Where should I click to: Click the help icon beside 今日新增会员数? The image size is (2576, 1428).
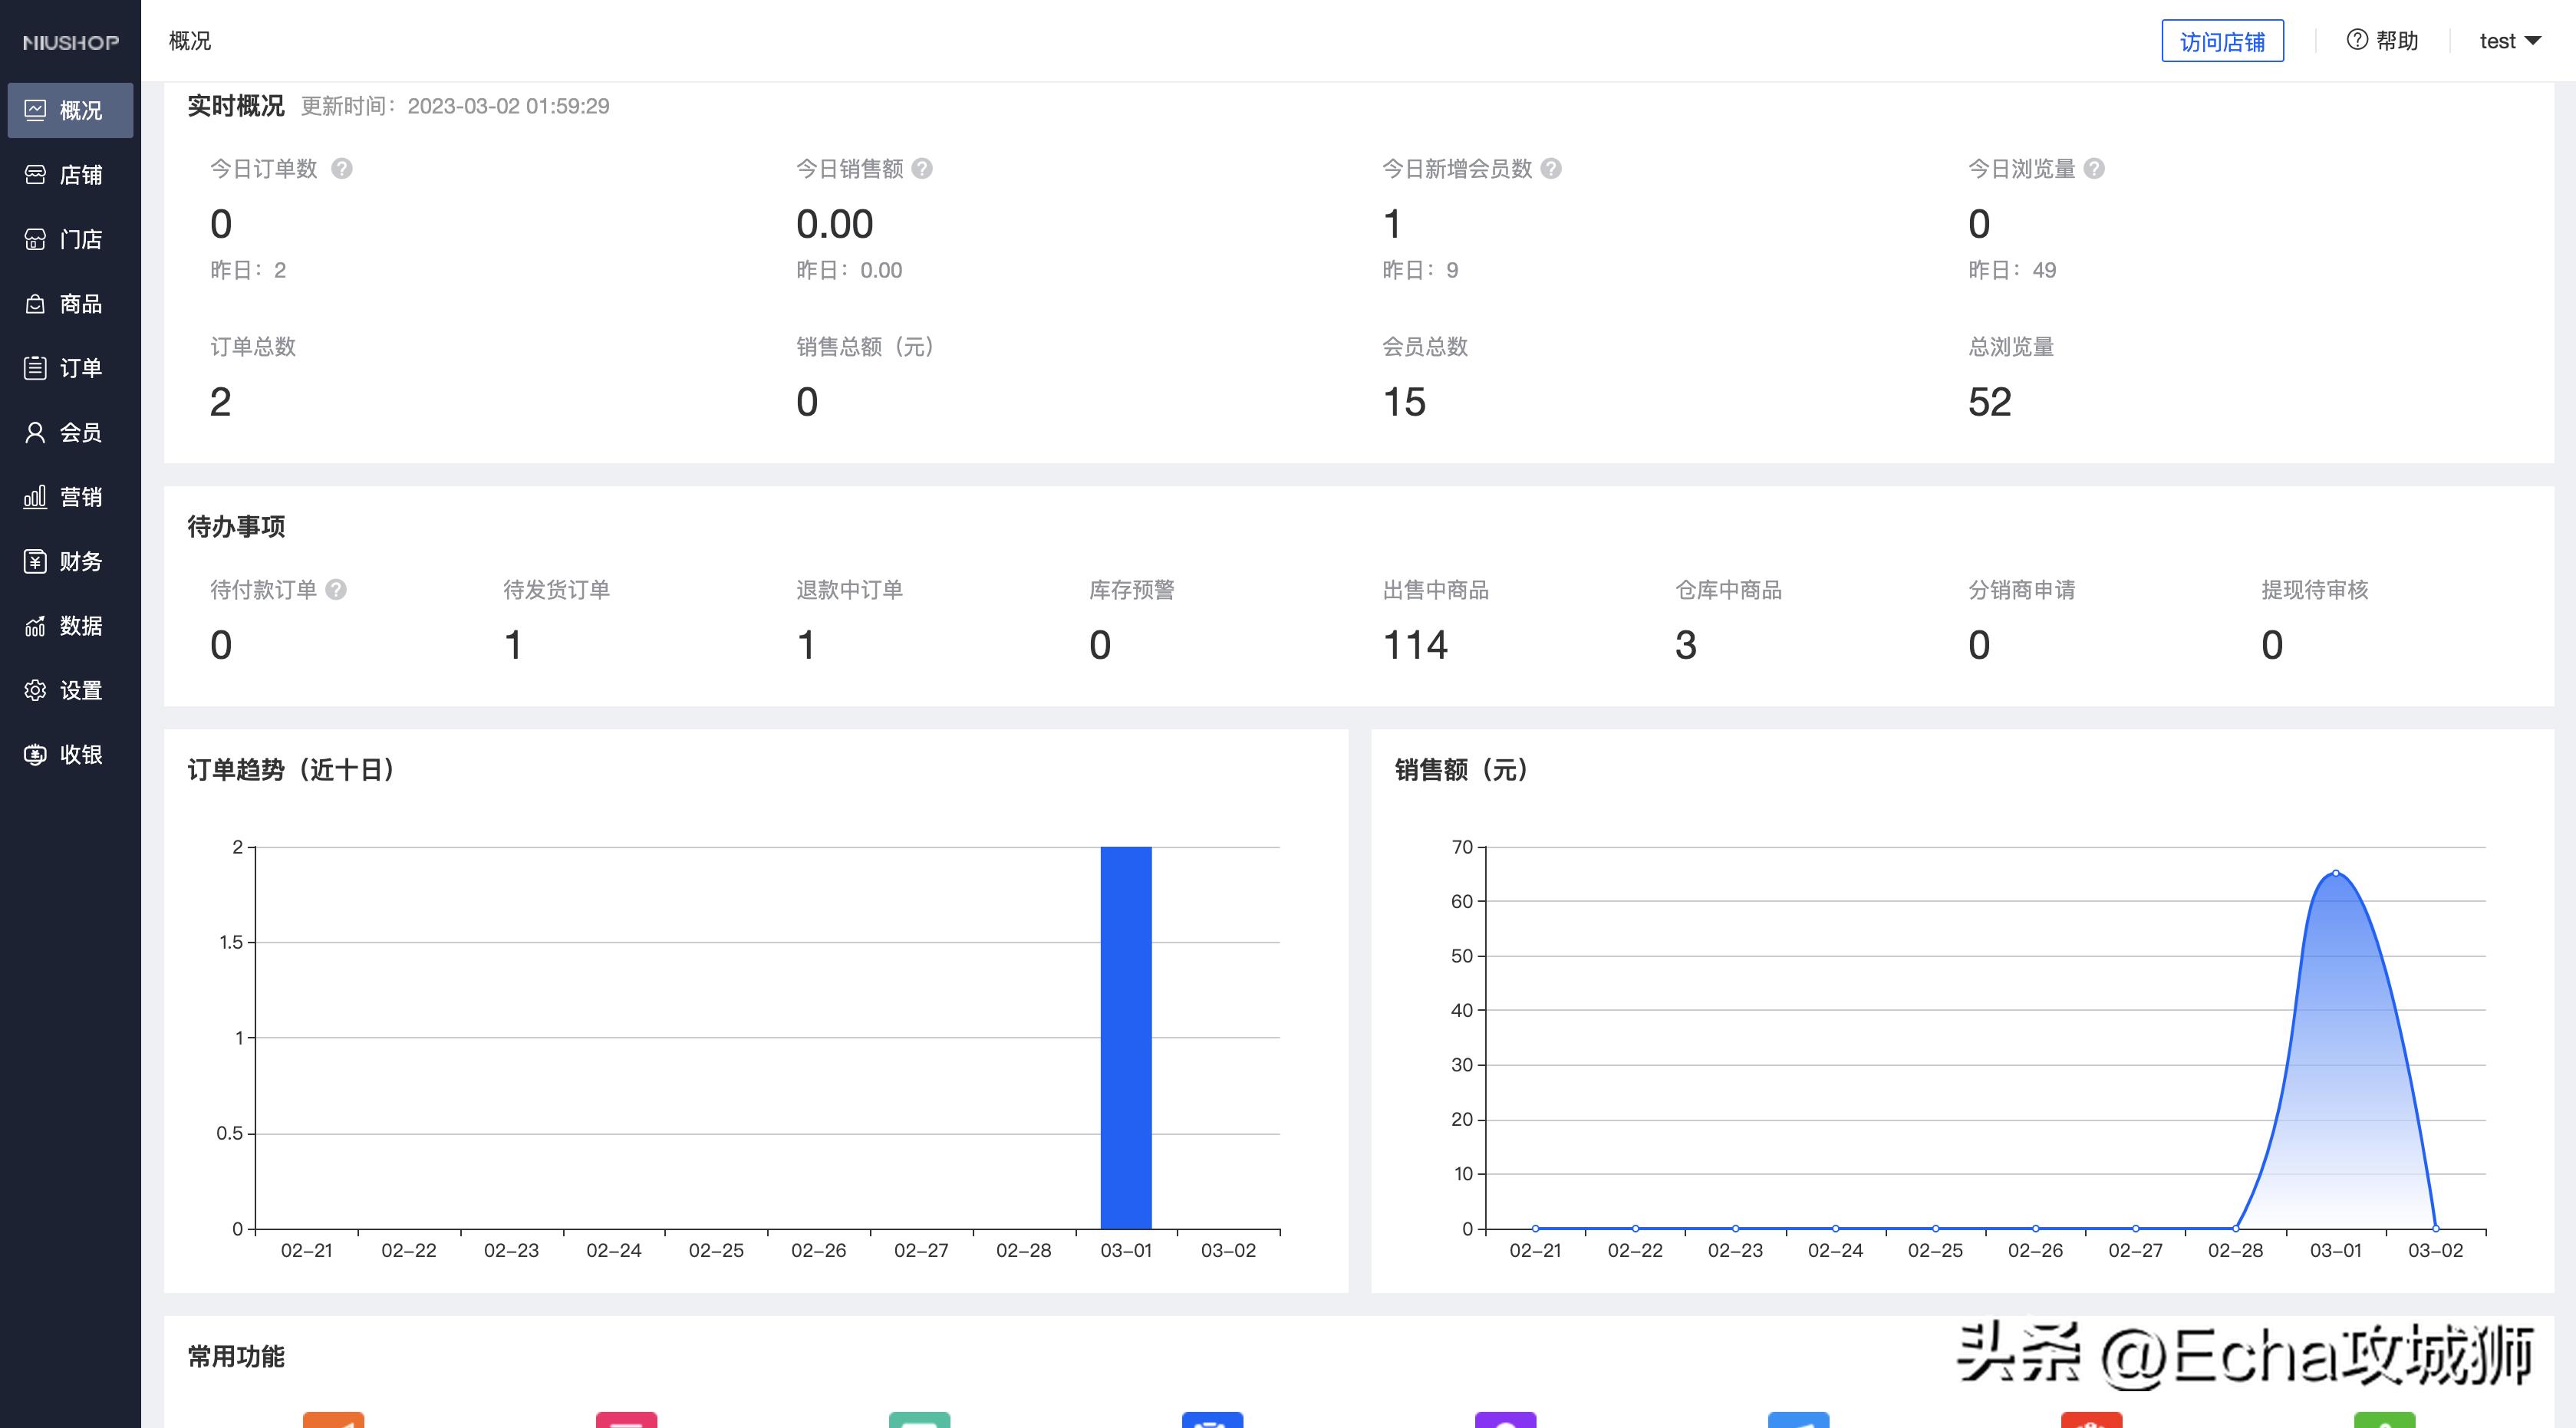(1550, 169)
